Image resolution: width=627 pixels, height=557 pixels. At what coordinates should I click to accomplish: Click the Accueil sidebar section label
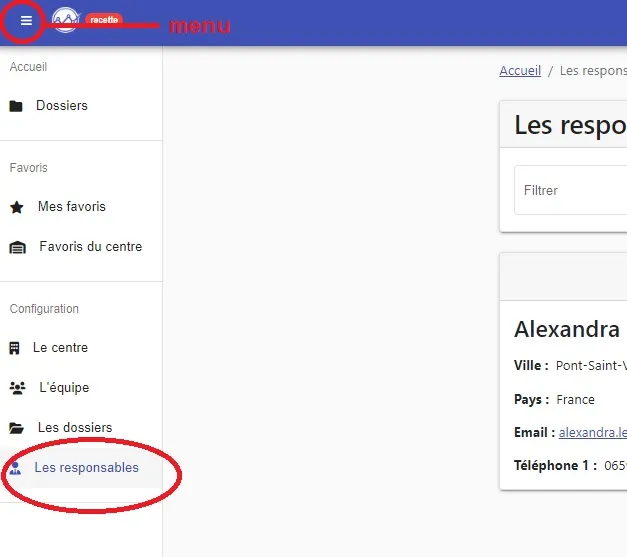pos(28,67)
